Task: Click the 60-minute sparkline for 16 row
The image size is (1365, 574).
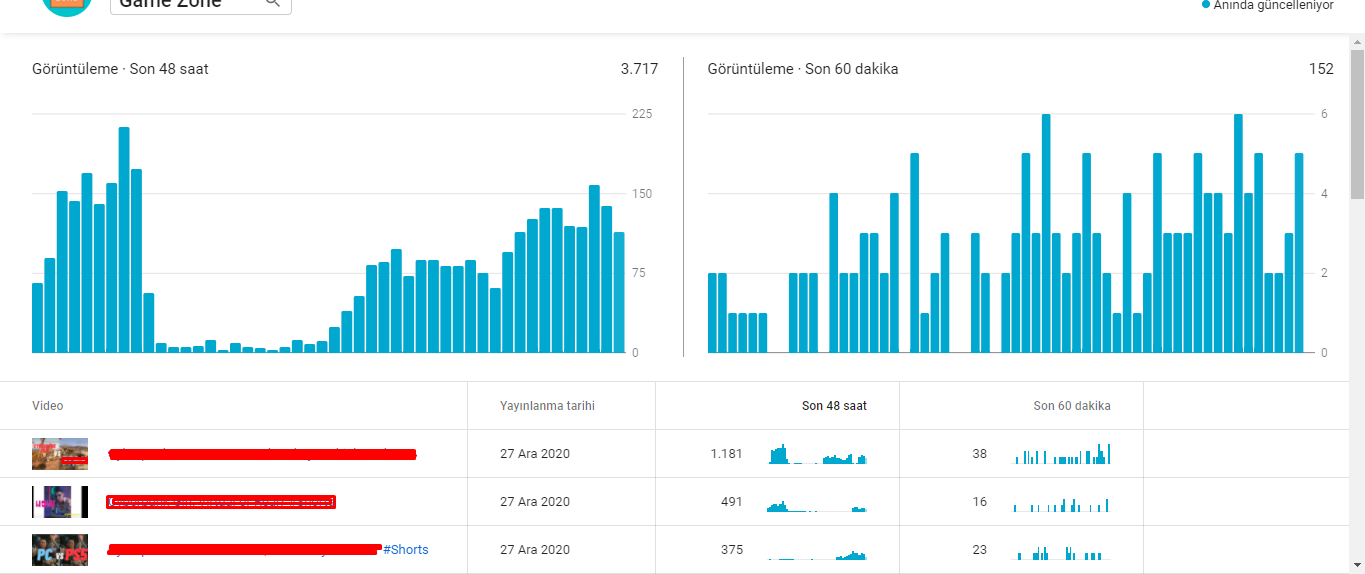Action: coord(1062,505)
